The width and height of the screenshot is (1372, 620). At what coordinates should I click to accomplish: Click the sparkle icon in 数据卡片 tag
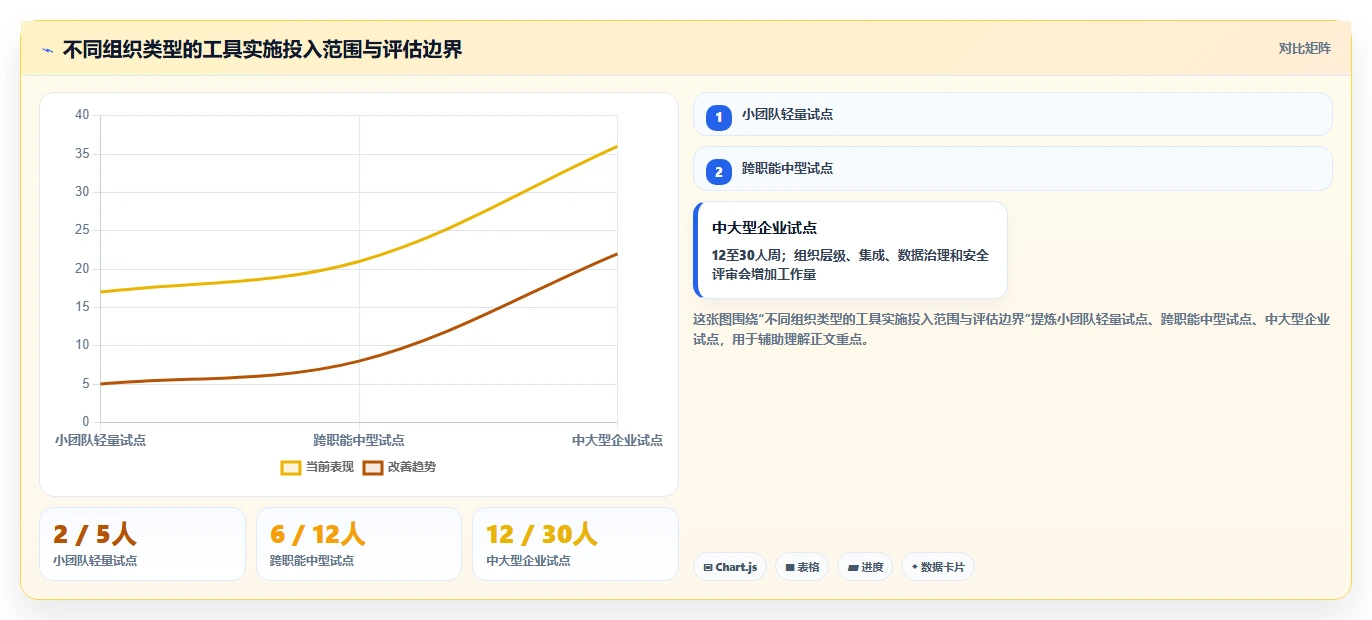click(x=914, y=567)
